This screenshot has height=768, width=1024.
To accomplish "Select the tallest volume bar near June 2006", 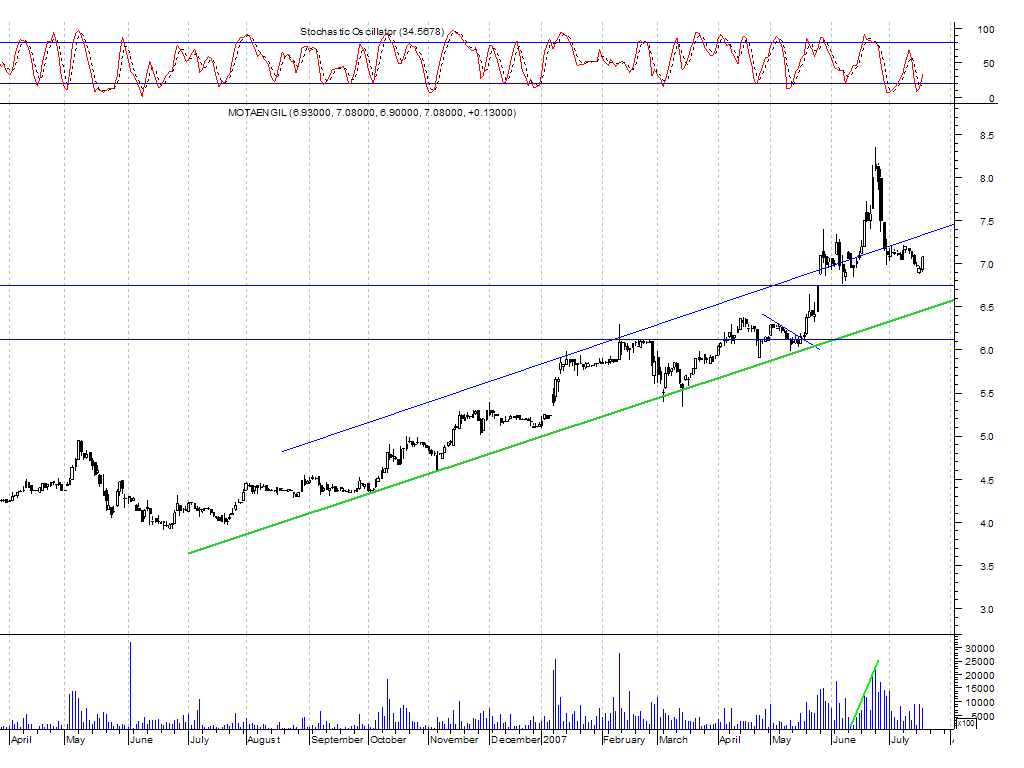I will coord(130,686).
